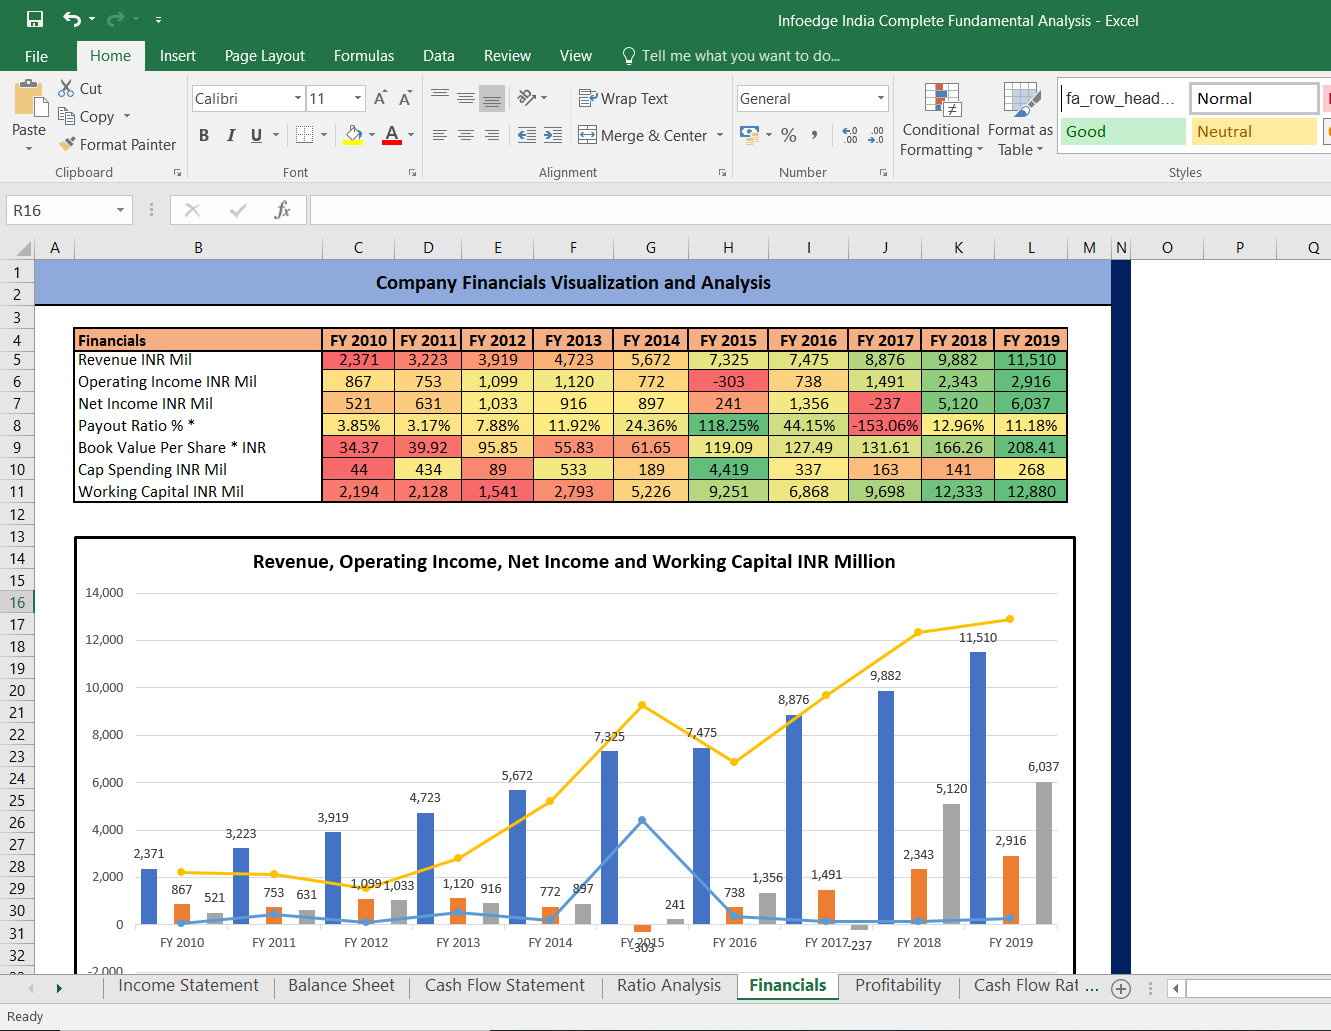1331x1031 pixels.
Task: Click the Redo arrow icon
Action: [x=116, y=19]
